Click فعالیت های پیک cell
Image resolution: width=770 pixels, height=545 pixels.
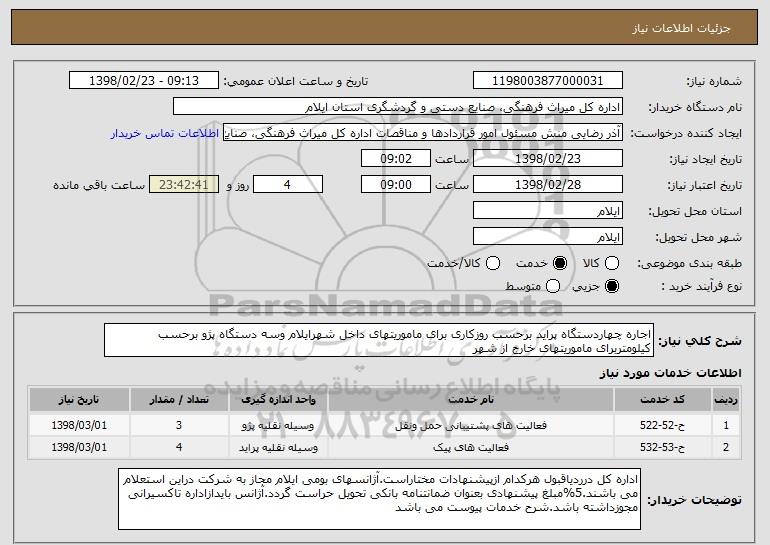471,447
